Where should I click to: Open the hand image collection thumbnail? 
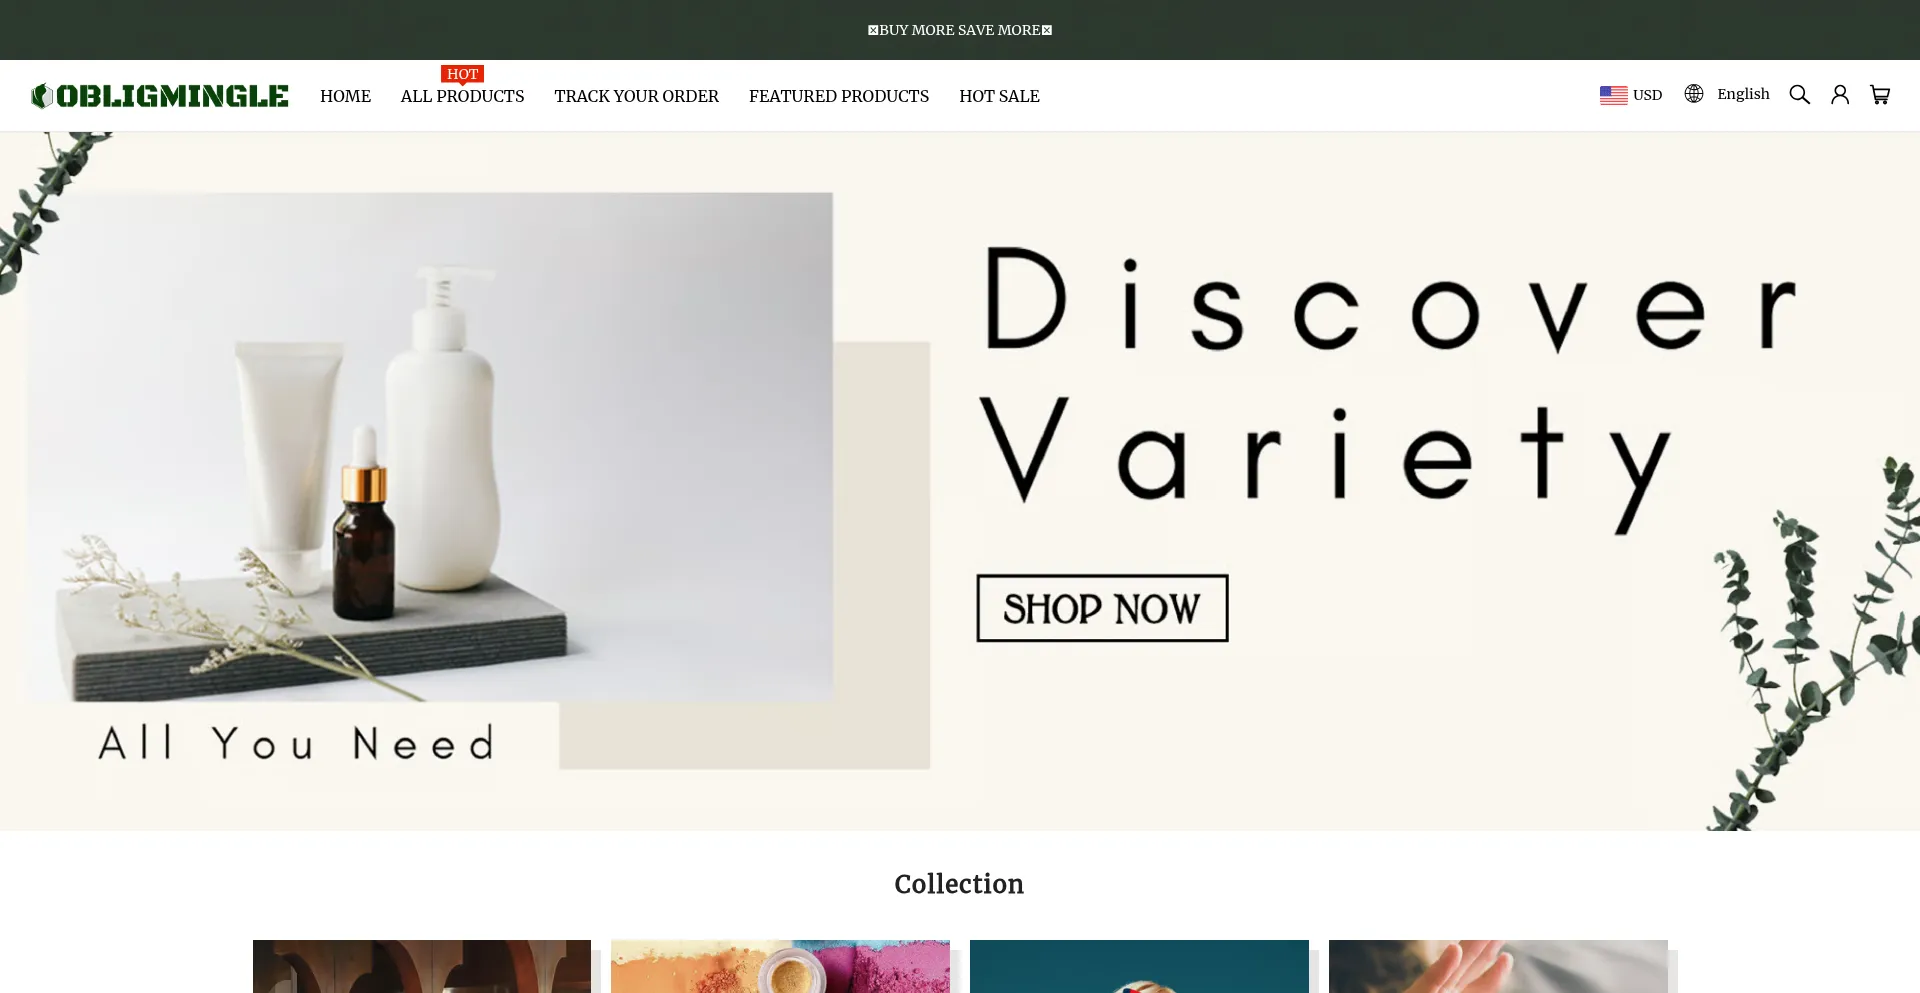[x=1498, y=966]
